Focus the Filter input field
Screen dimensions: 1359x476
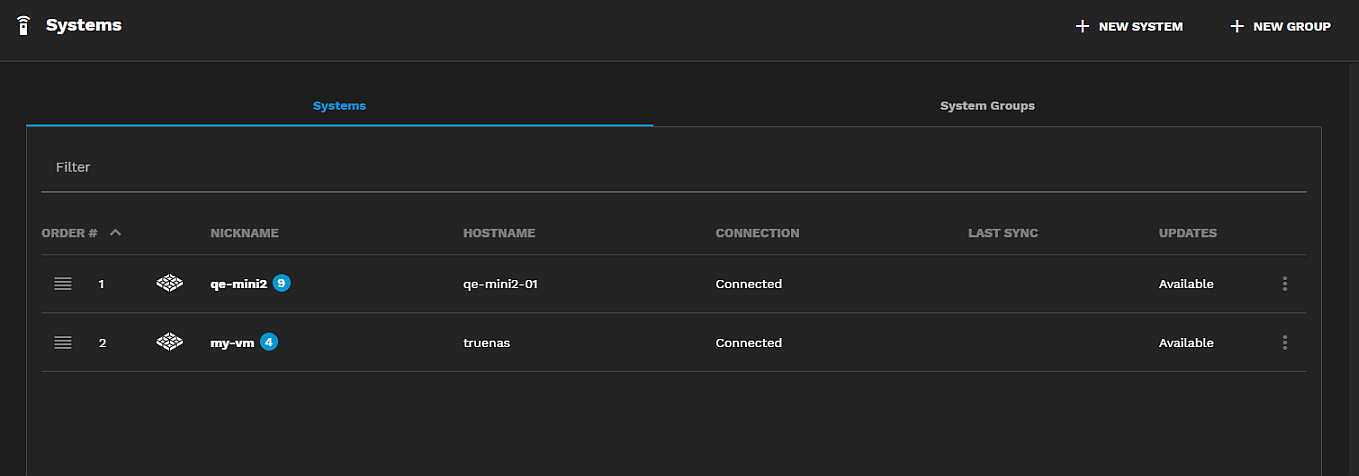673,168
